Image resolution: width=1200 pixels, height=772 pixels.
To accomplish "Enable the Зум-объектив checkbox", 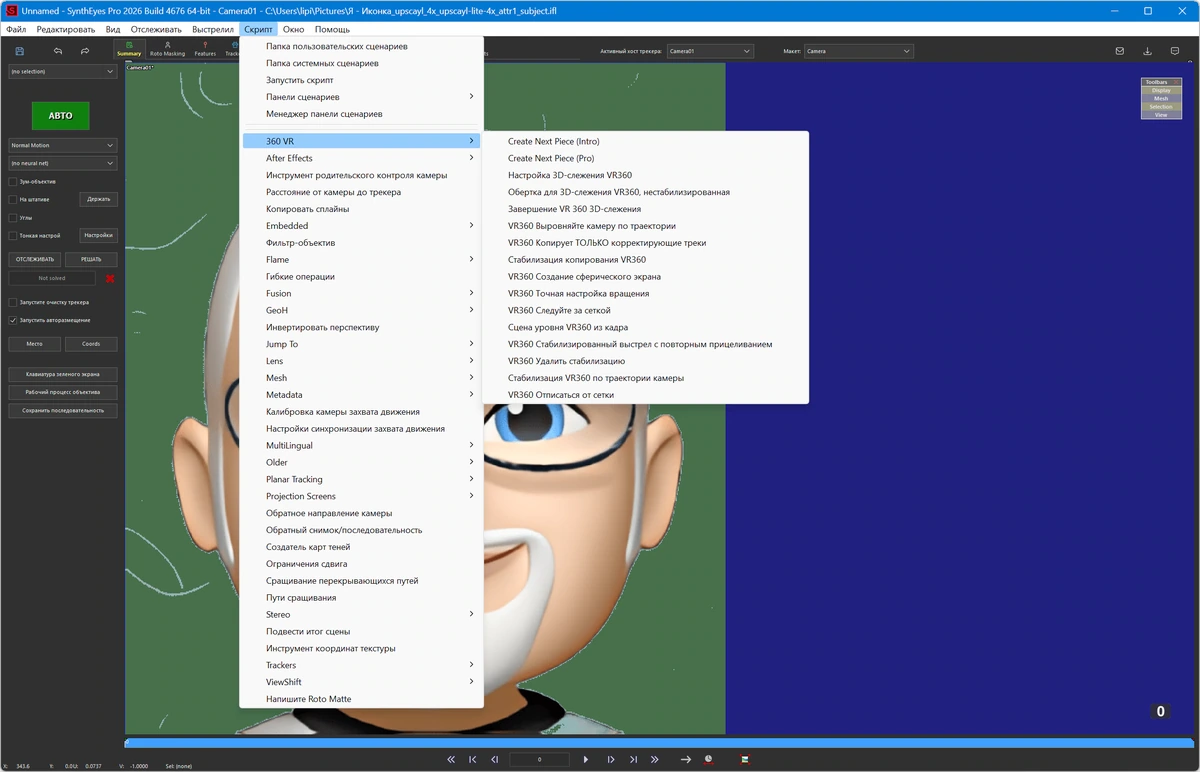I will pos(12,182).
